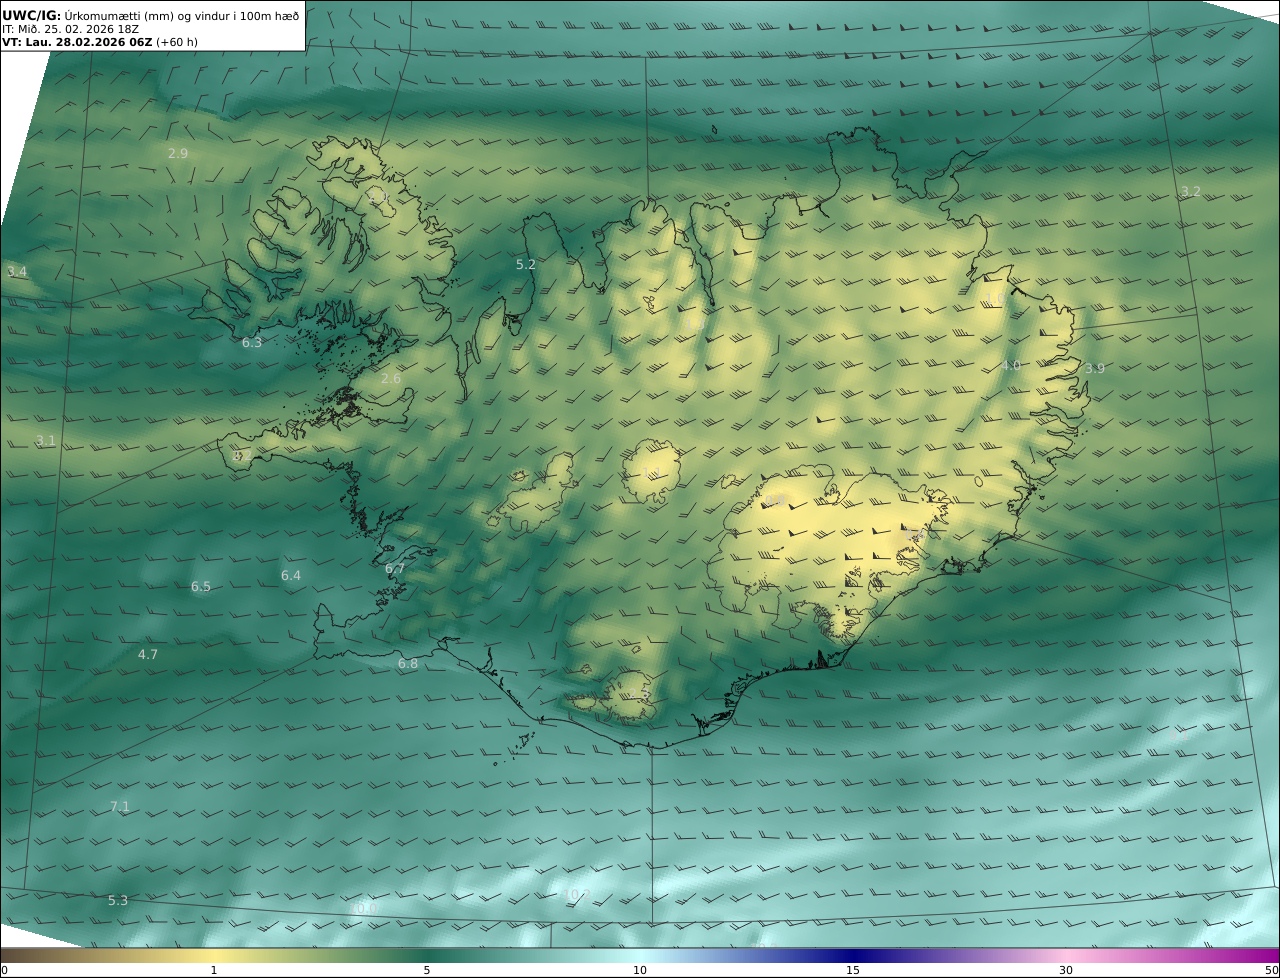The image size is (1280, 978).
Task: Click the 3.2 value label
Action: [x=1190, y=191]
